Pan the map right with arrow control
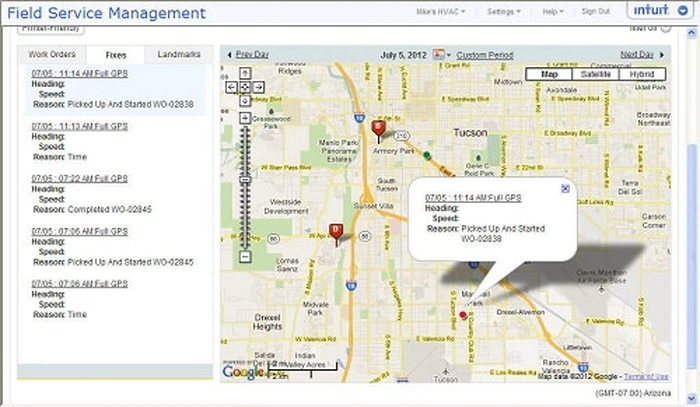This screenshot has width=700, height=407. click(x=258, y=87)
